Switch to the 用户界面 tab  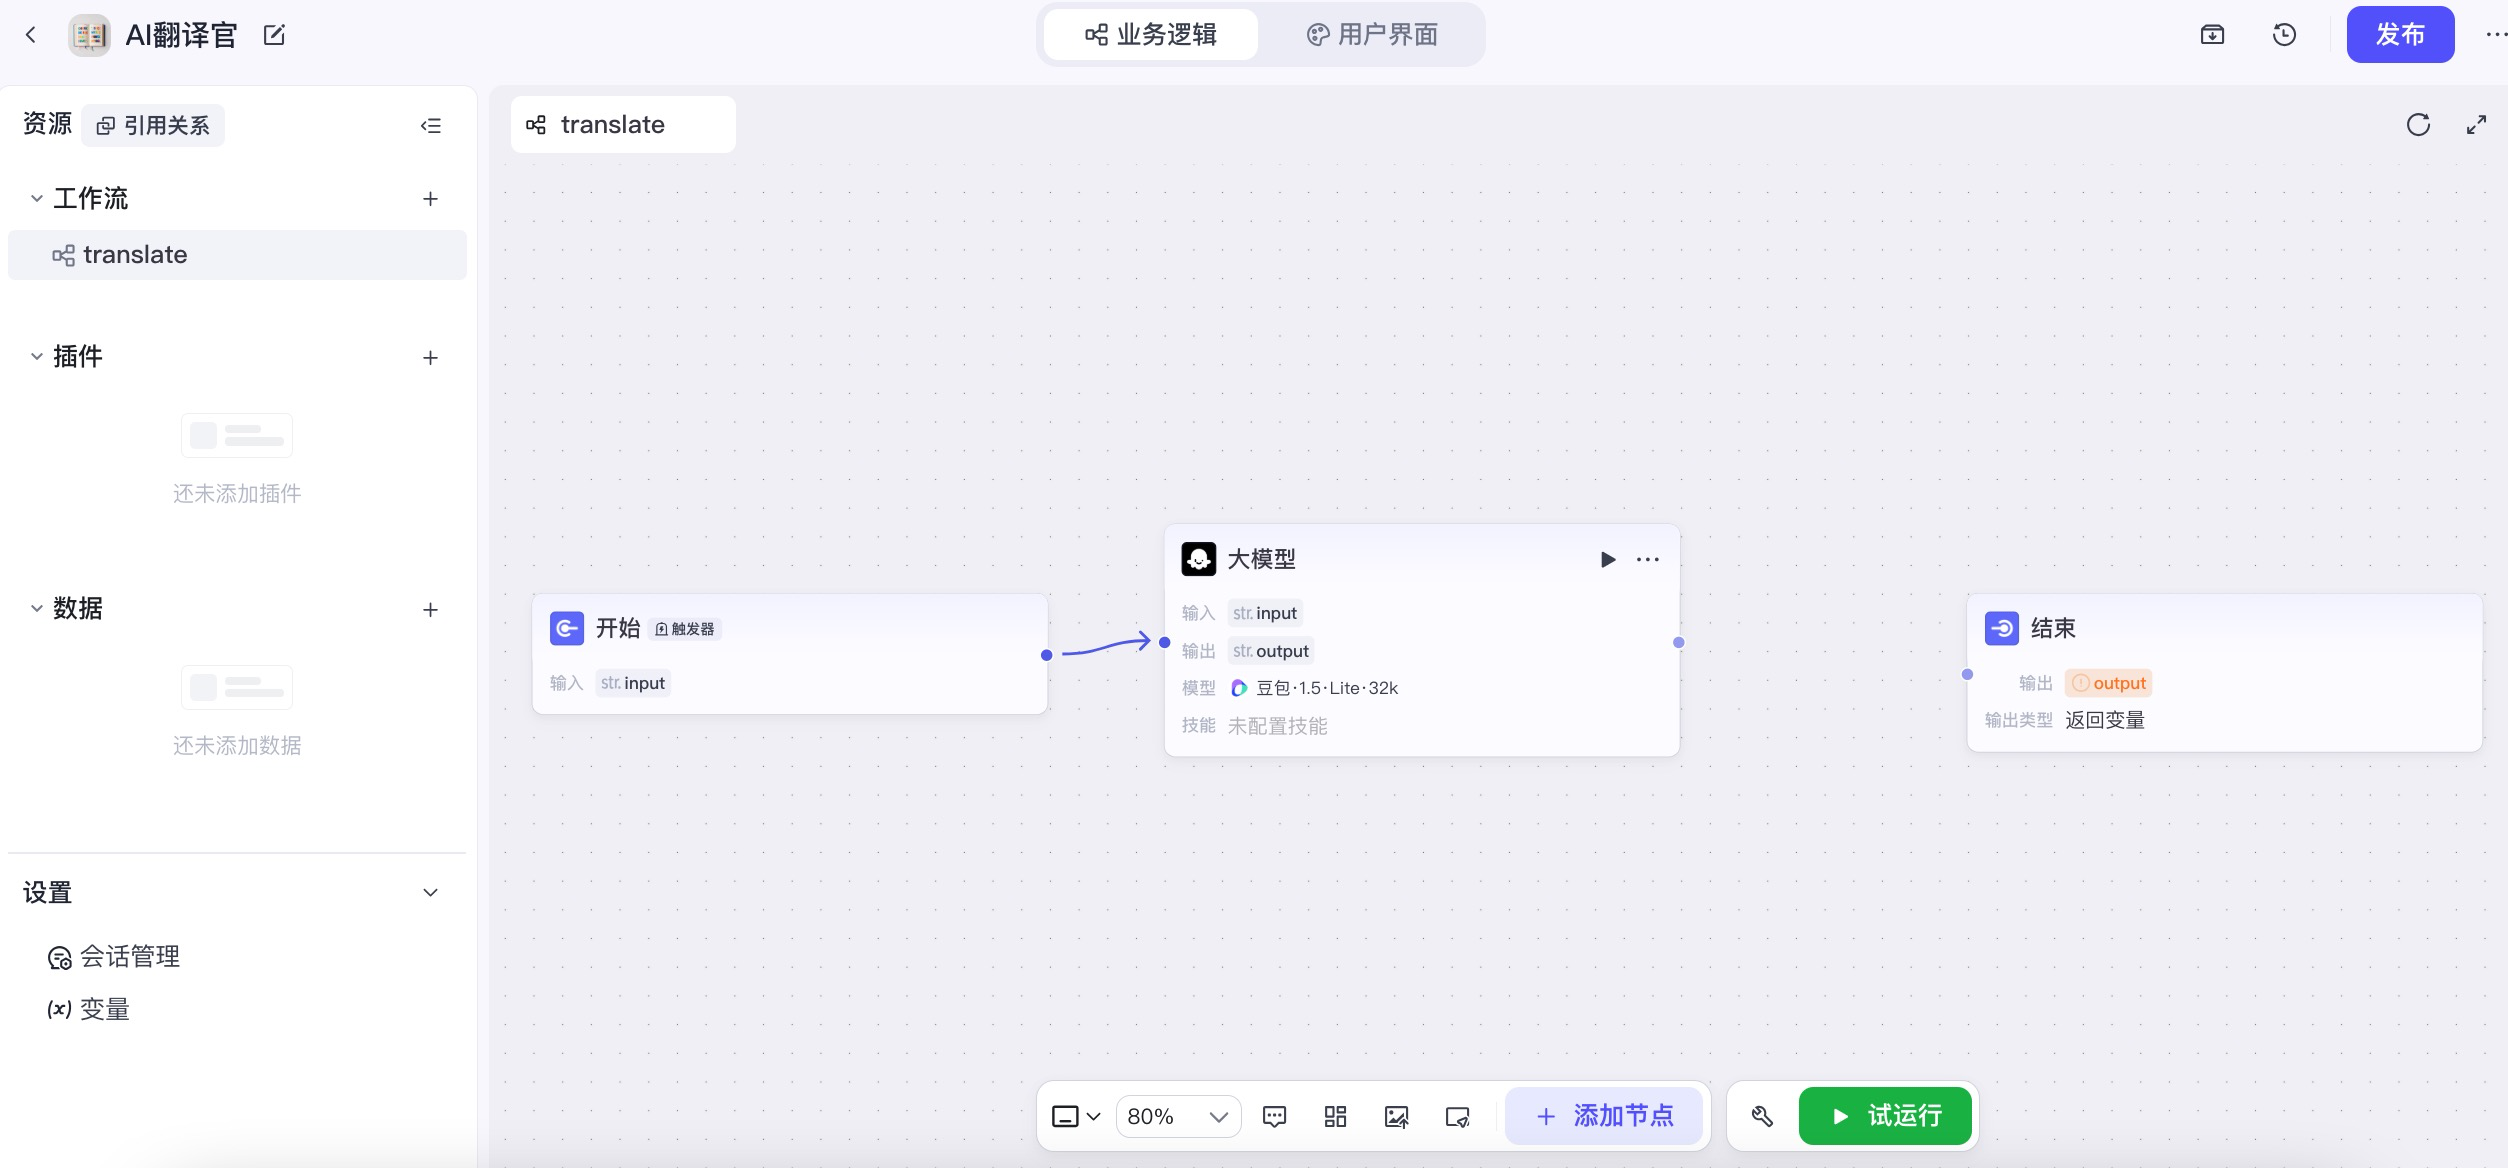(x=1372, y=34)
